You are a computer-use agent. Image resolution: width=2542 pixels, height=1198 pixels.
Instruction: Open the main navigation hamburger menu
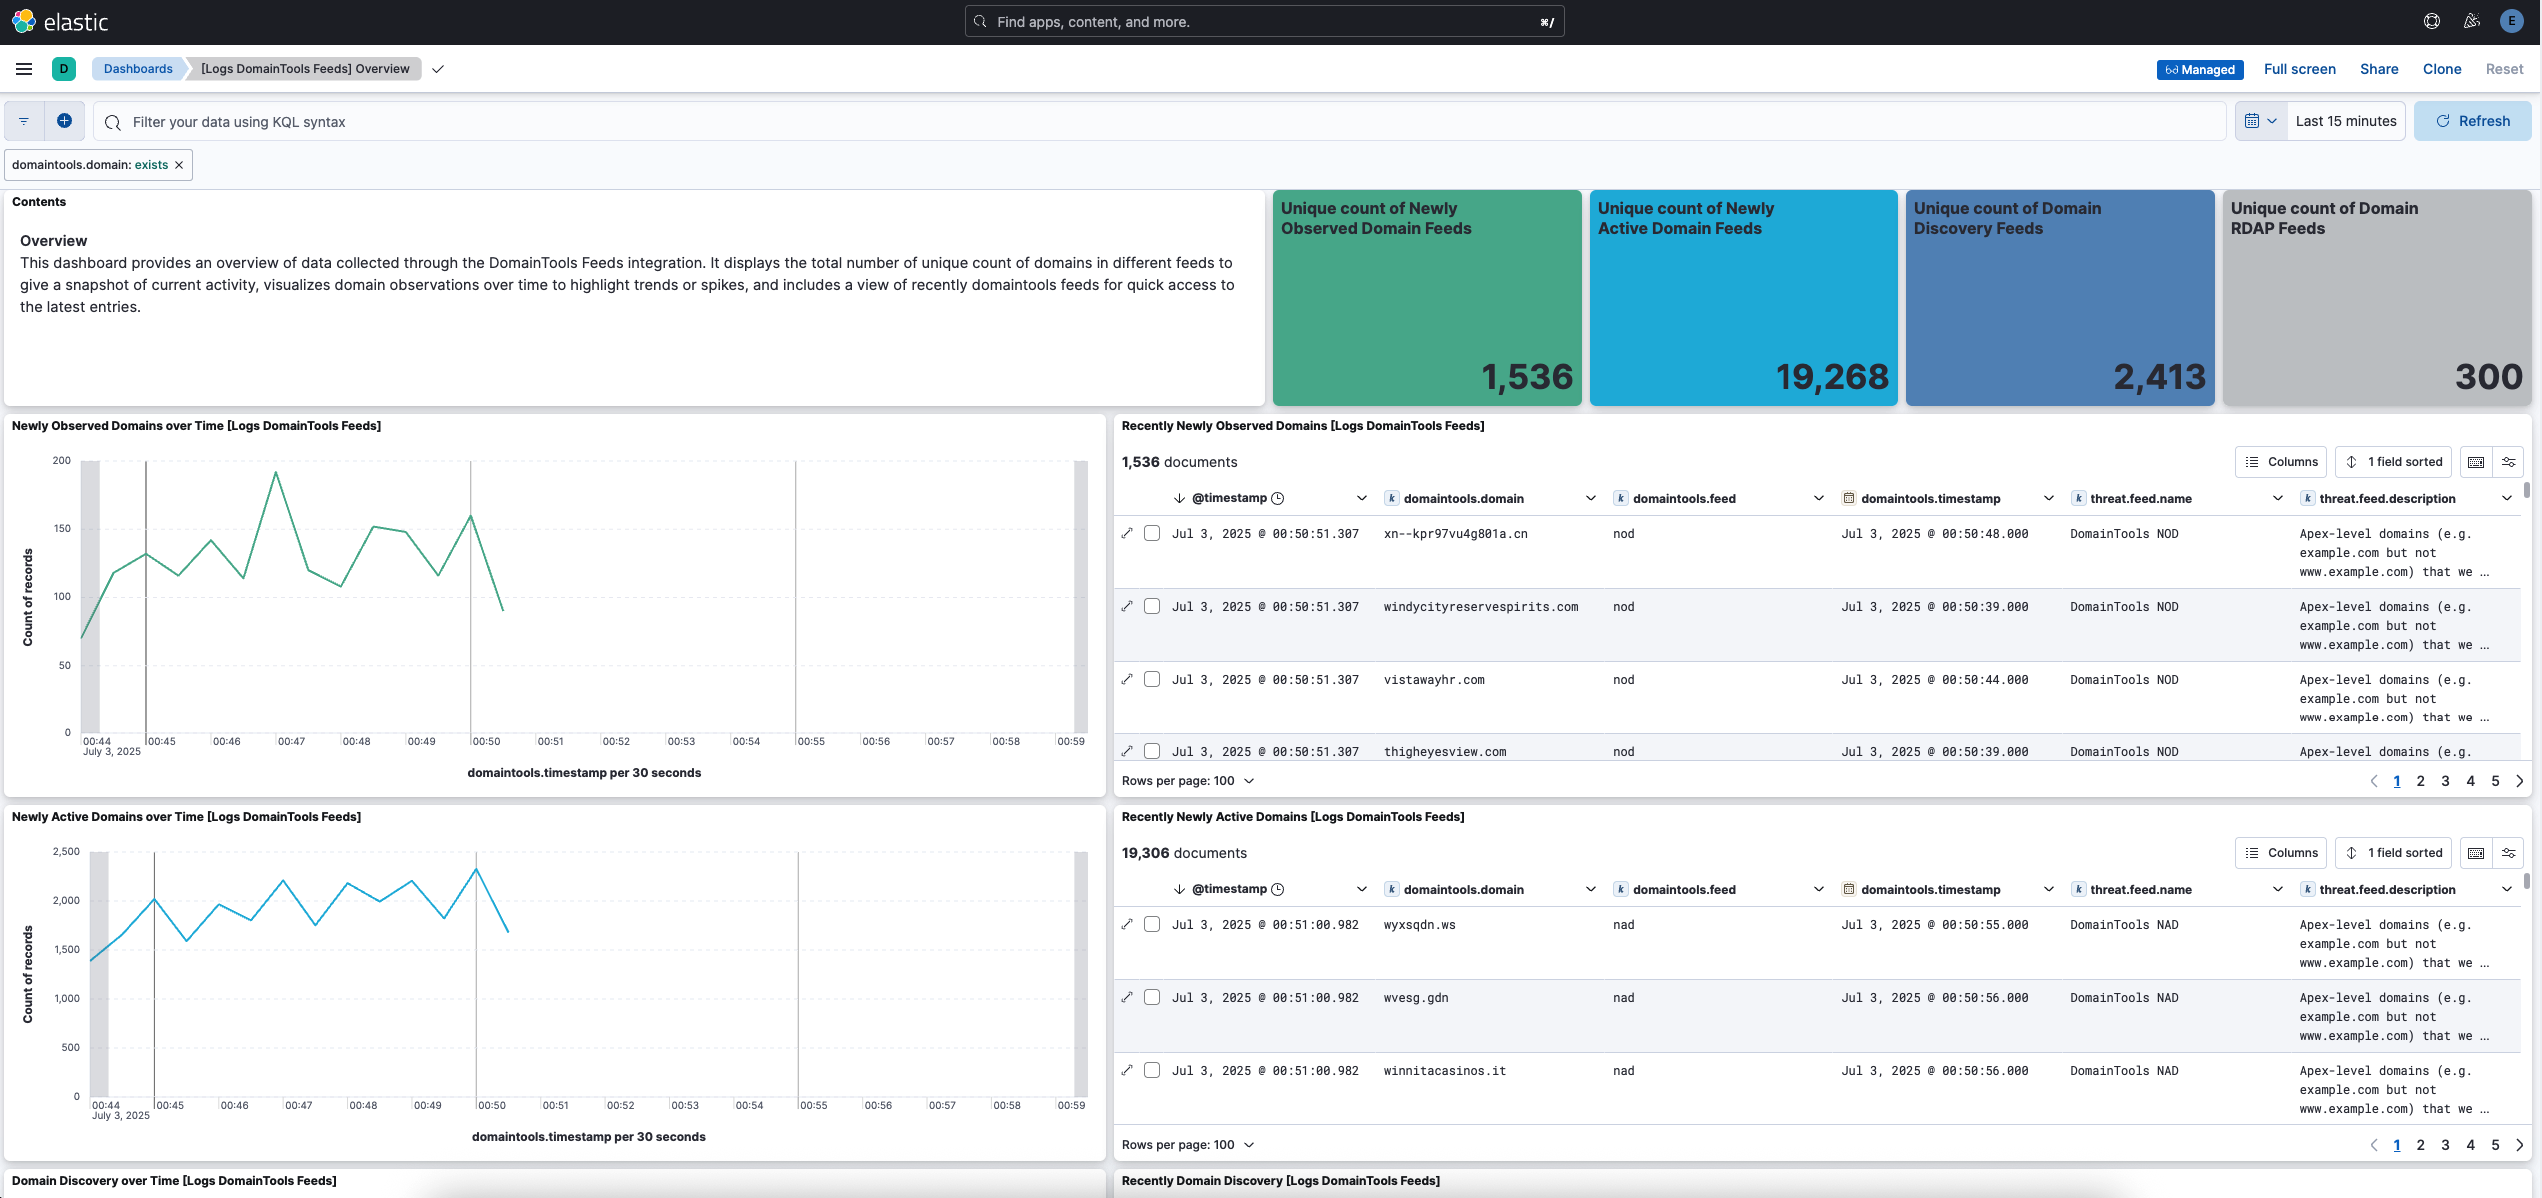coord(24,69)
